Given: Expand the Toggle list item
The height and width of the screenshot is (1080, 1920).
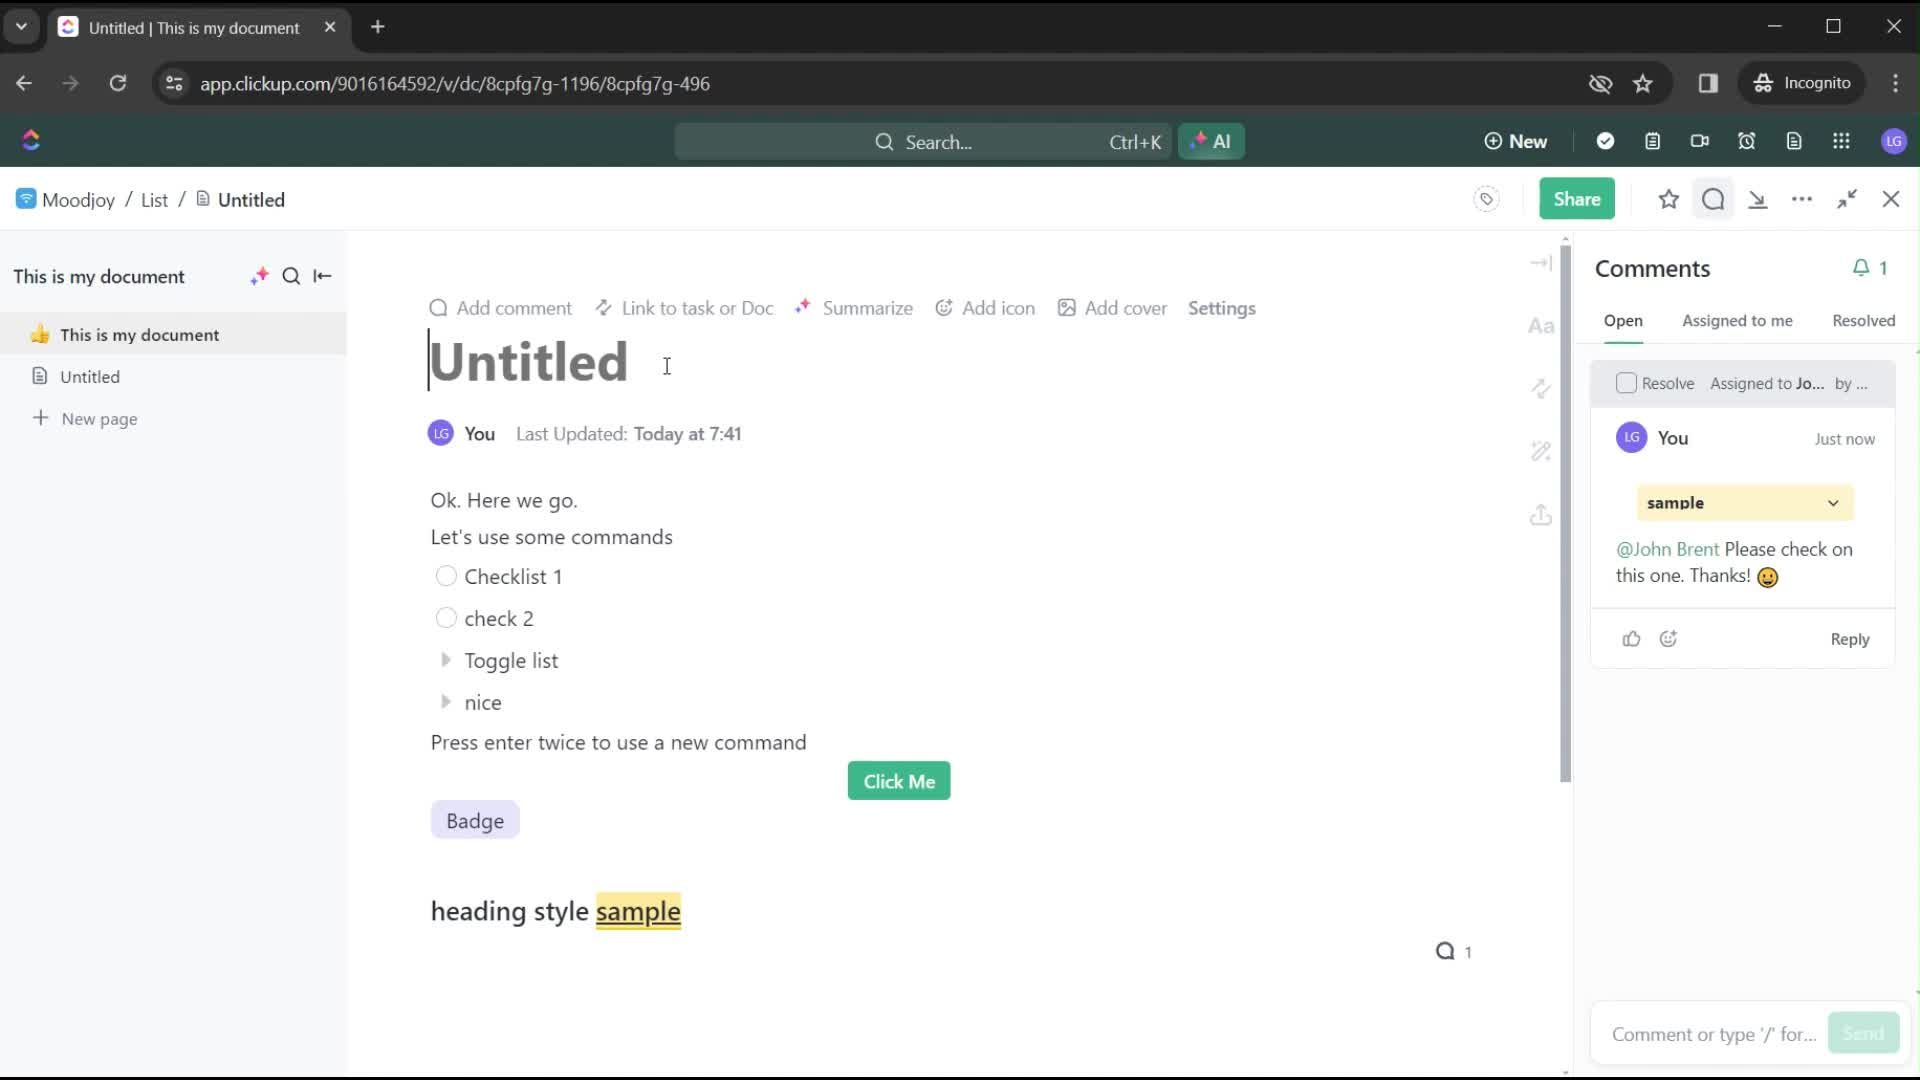Looking at the screenshot, I should [446, 659].
